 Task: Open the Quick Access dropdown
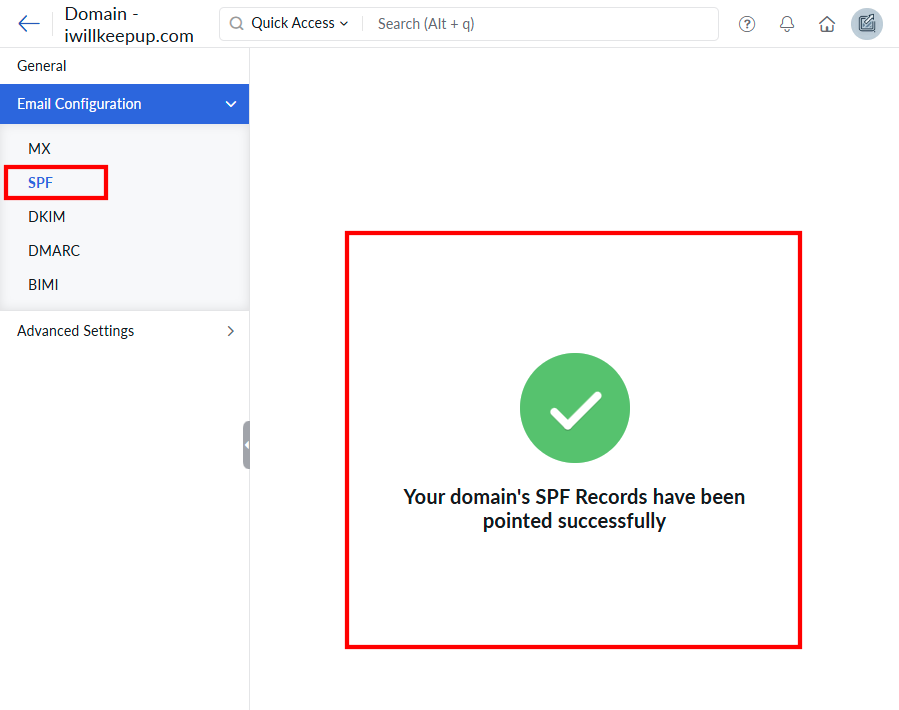click(299, 24)
